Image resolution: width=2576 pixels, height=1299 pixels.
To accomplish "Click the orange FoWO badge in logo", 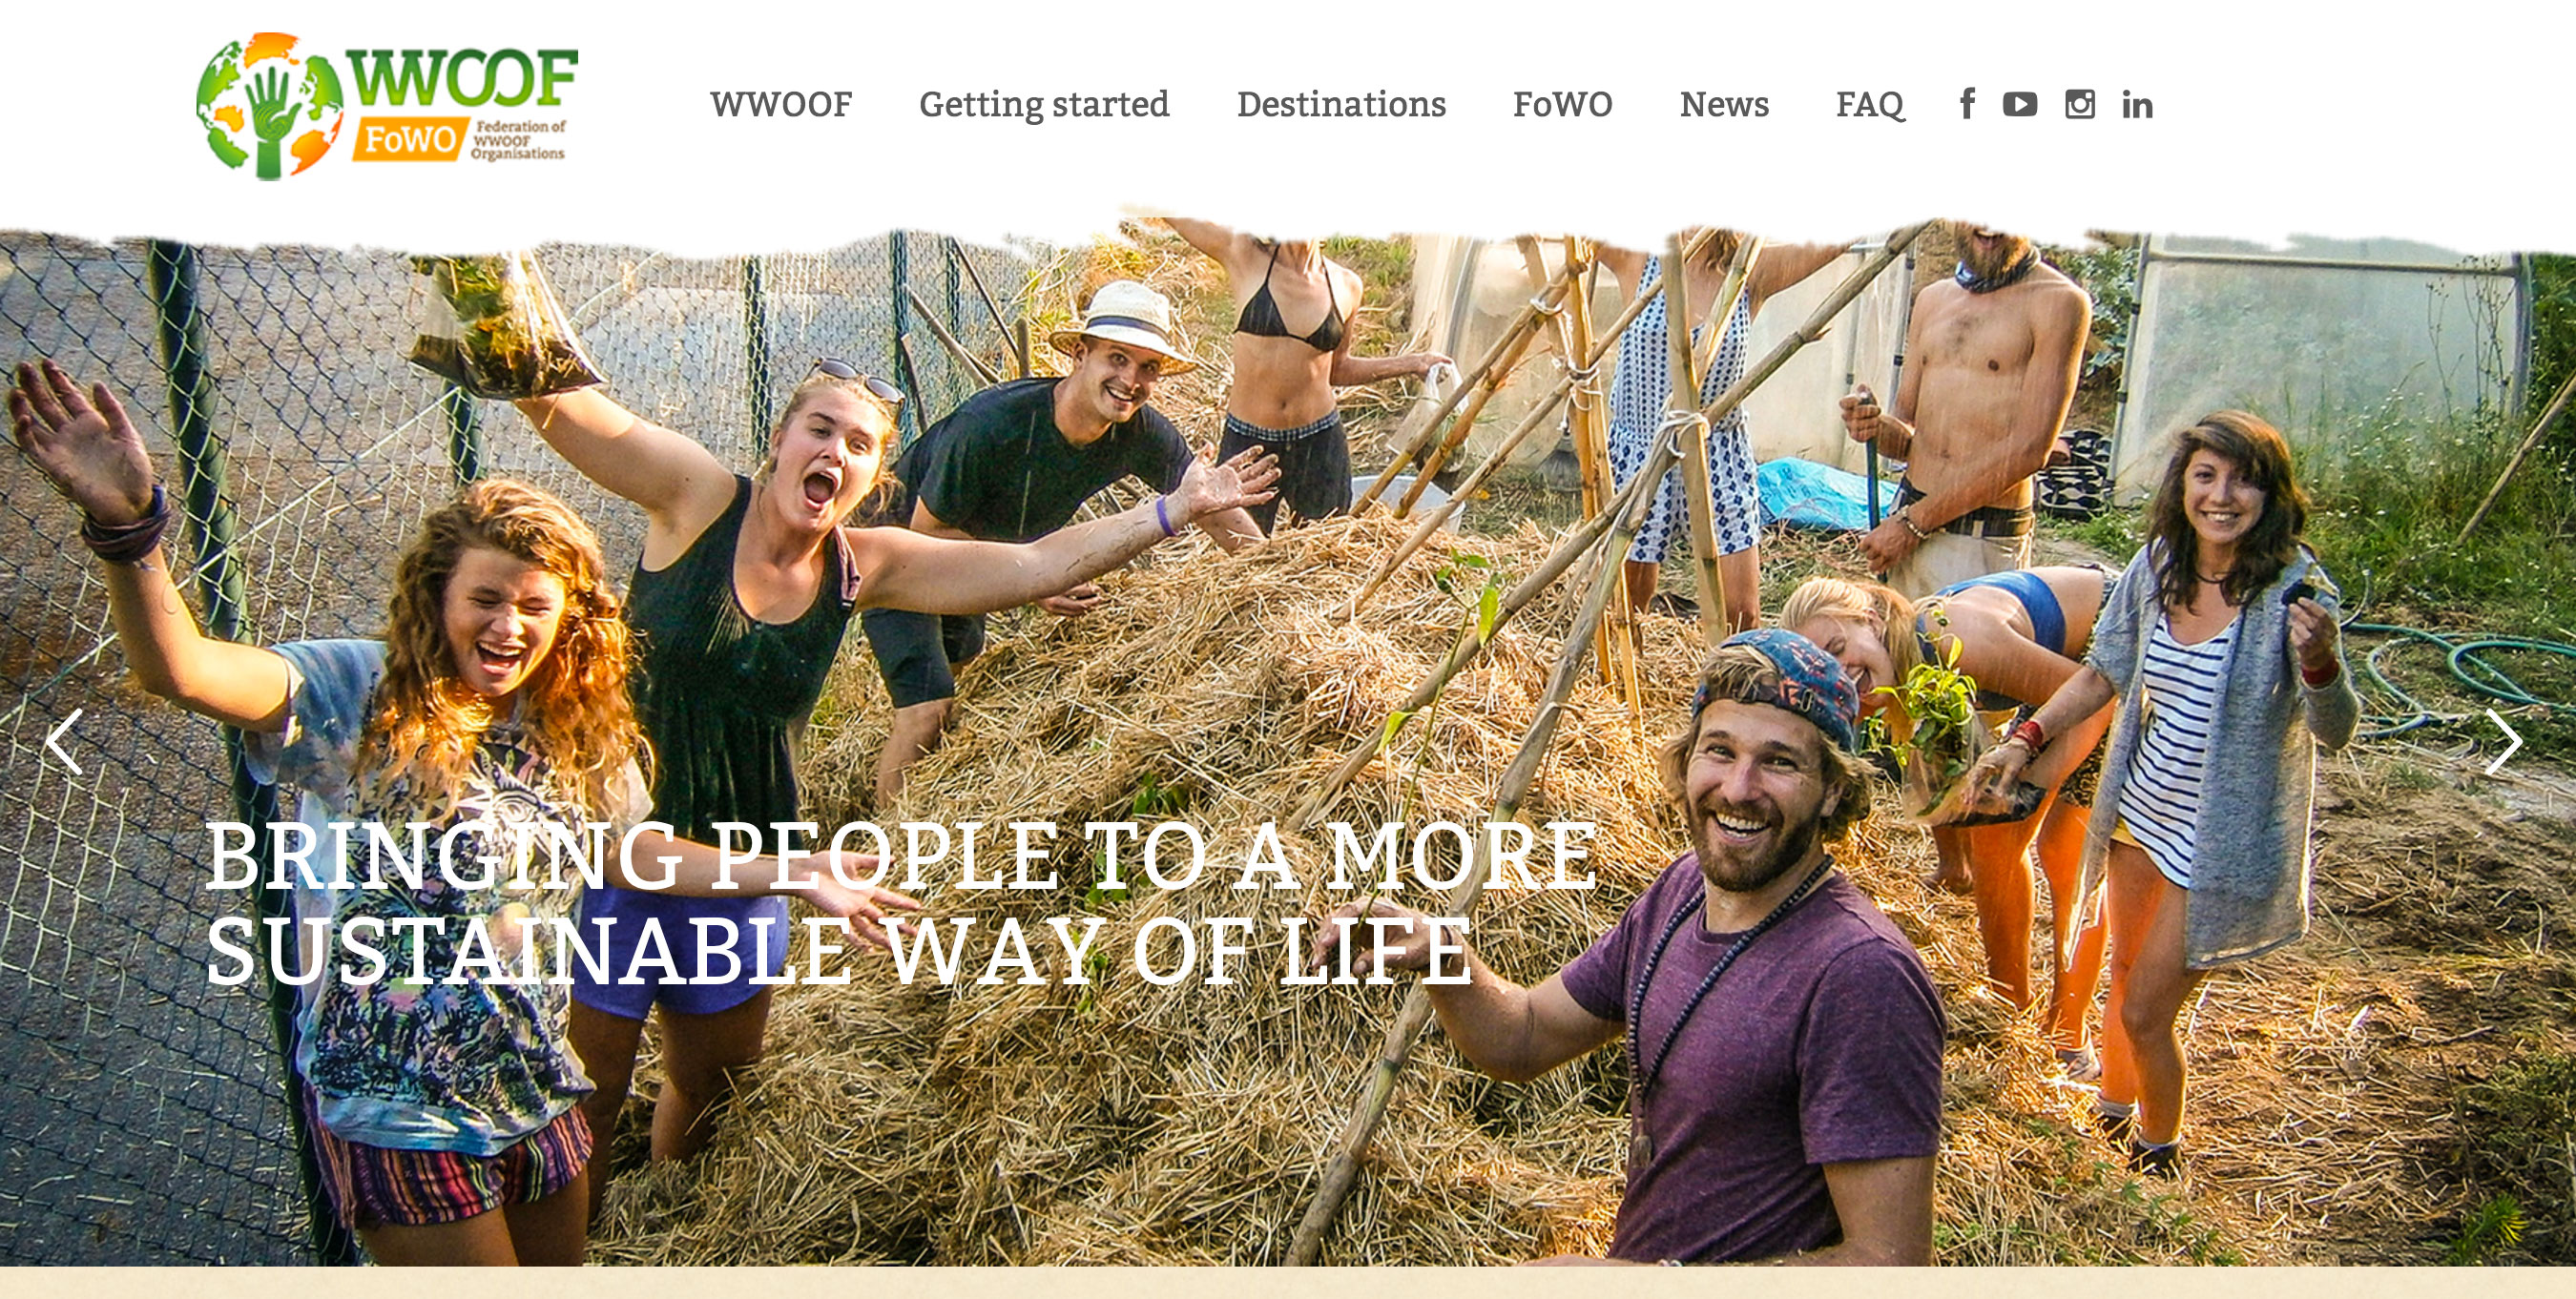I will [409, 140].
